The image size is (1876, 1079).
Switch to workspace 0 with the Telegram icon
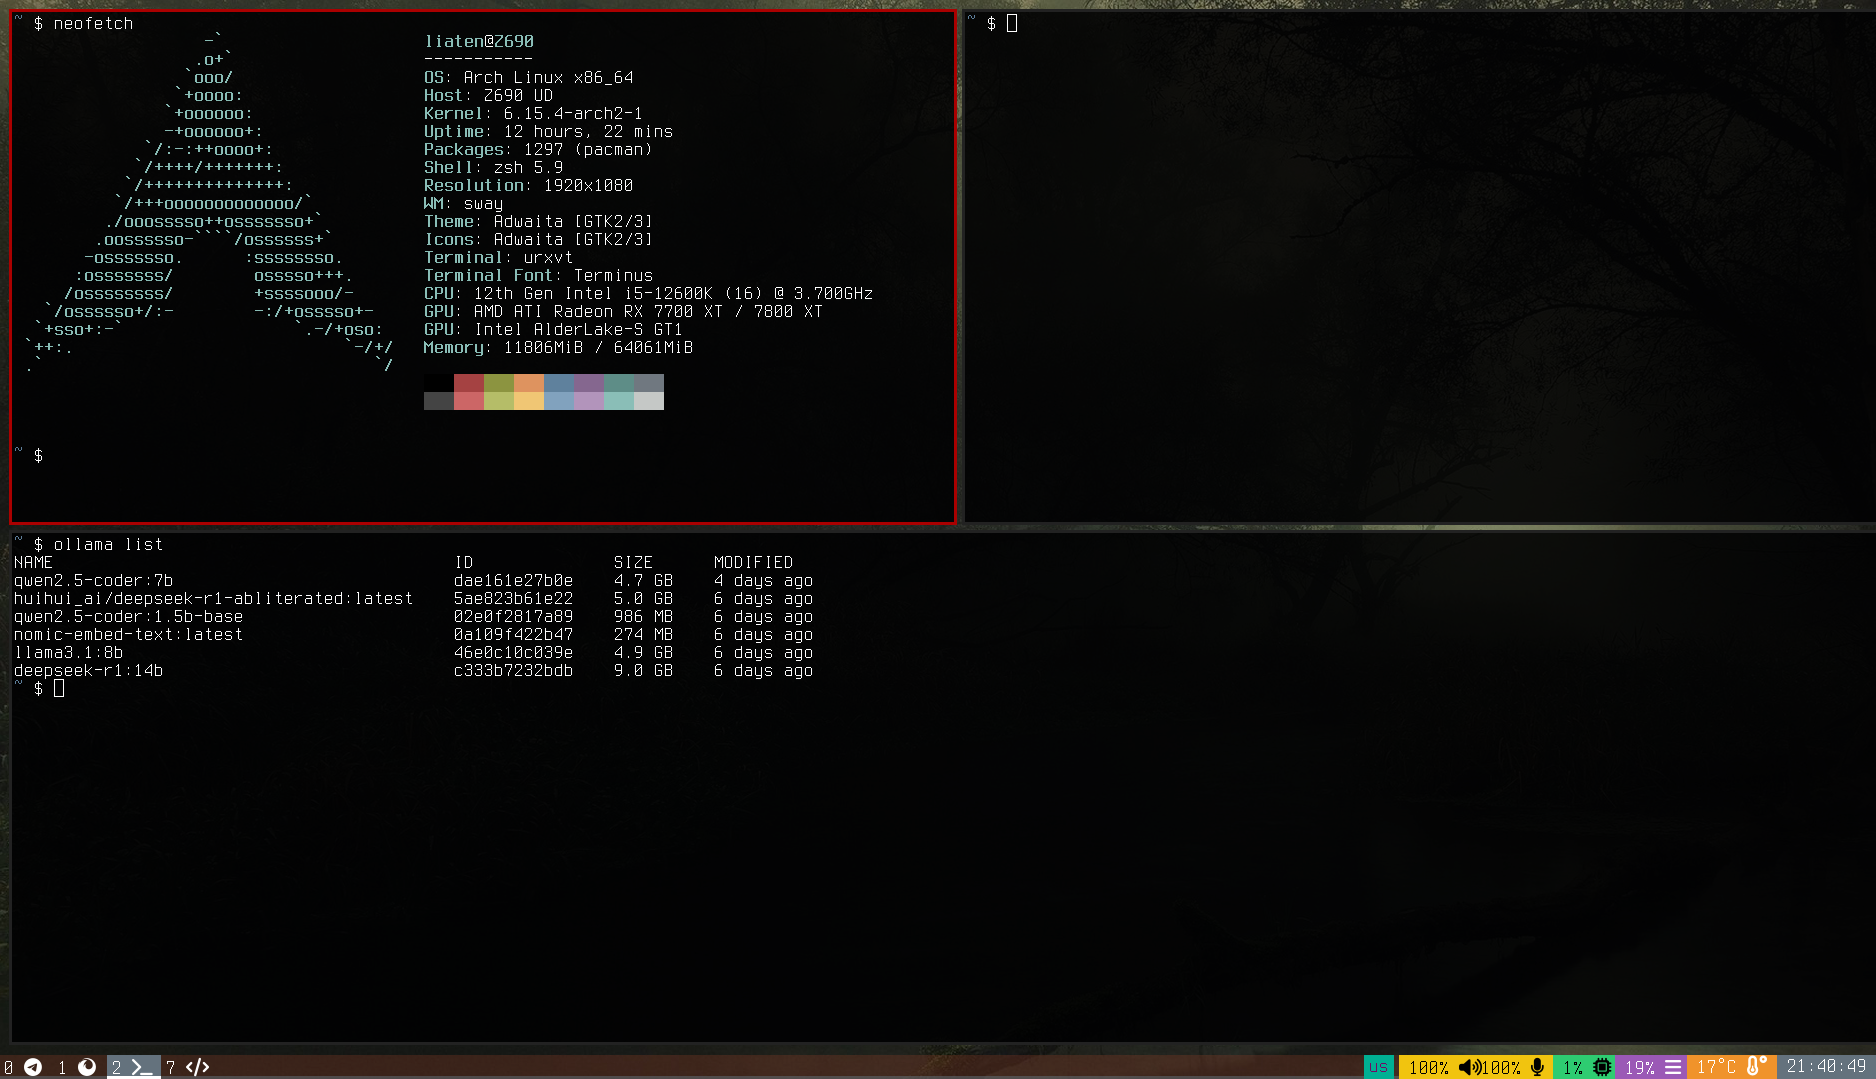pos(22,1067)
